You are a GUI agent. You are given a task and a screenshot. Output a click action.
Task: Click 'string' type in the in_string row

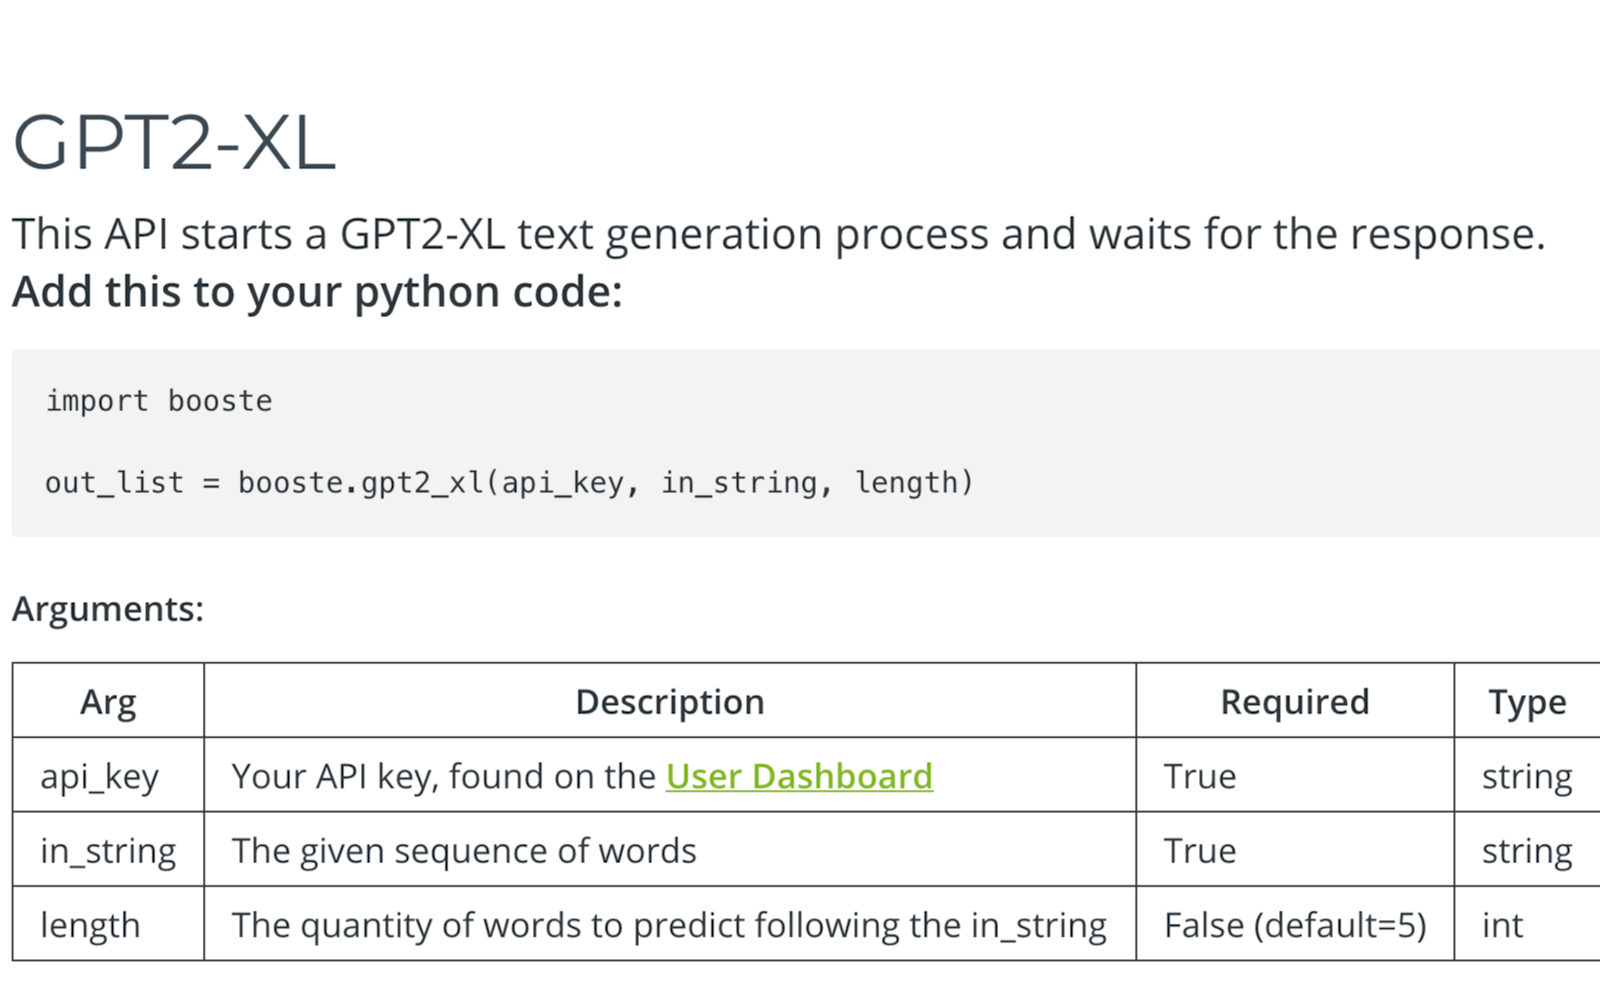click(x=1526, y=851)
